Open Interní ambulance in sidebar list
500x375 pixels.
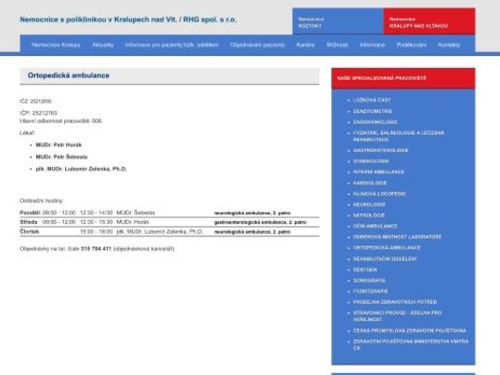tap(378, 172)
